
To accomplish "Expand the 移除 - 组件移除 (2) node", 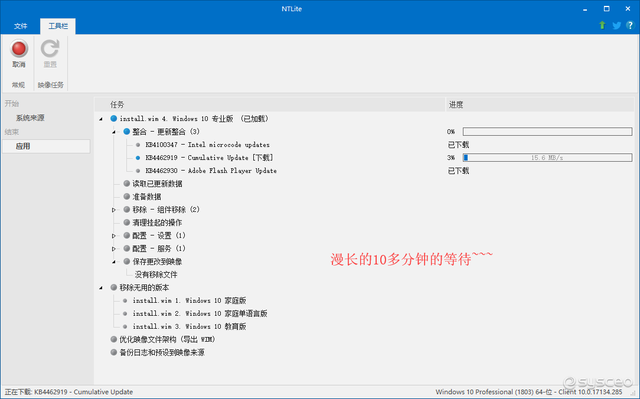I will click(x=114, y=210).
